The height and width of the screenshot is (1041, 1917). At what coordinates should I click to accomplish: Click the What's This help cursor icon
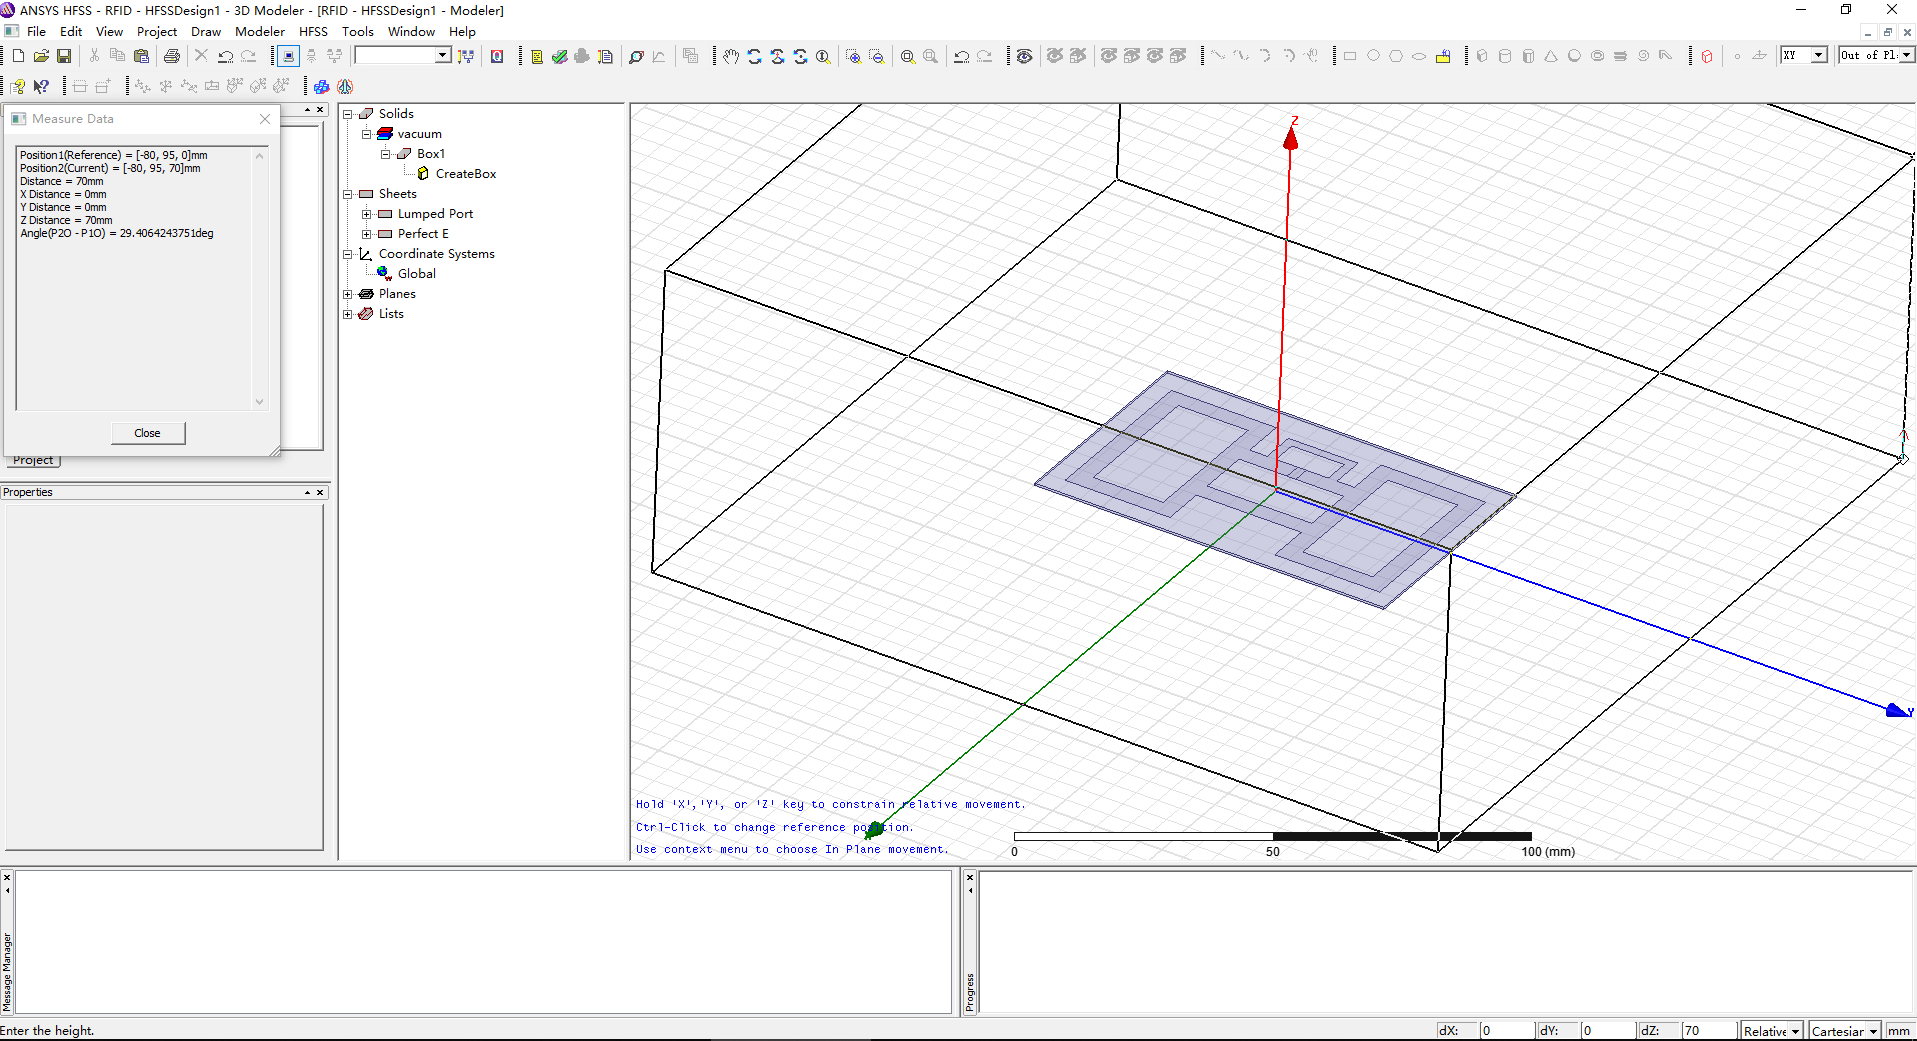click(41, 87)
